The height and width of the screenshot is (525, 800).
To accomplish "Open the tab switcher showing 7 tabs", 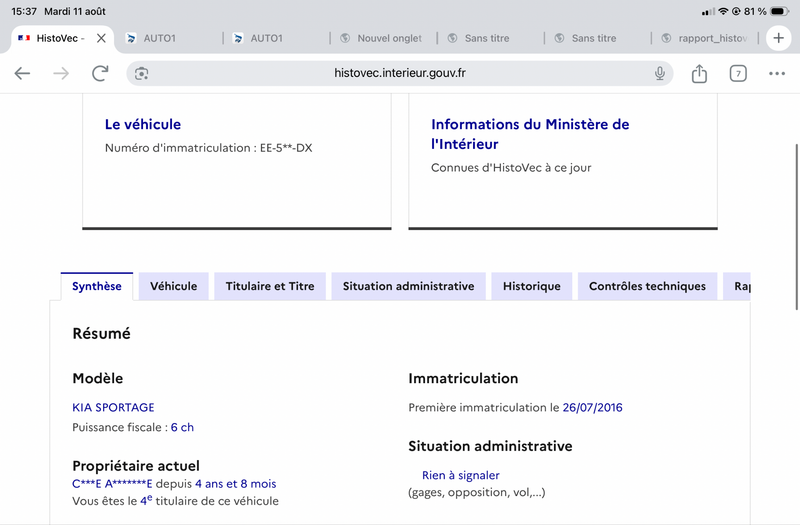I will click(738, 73).
